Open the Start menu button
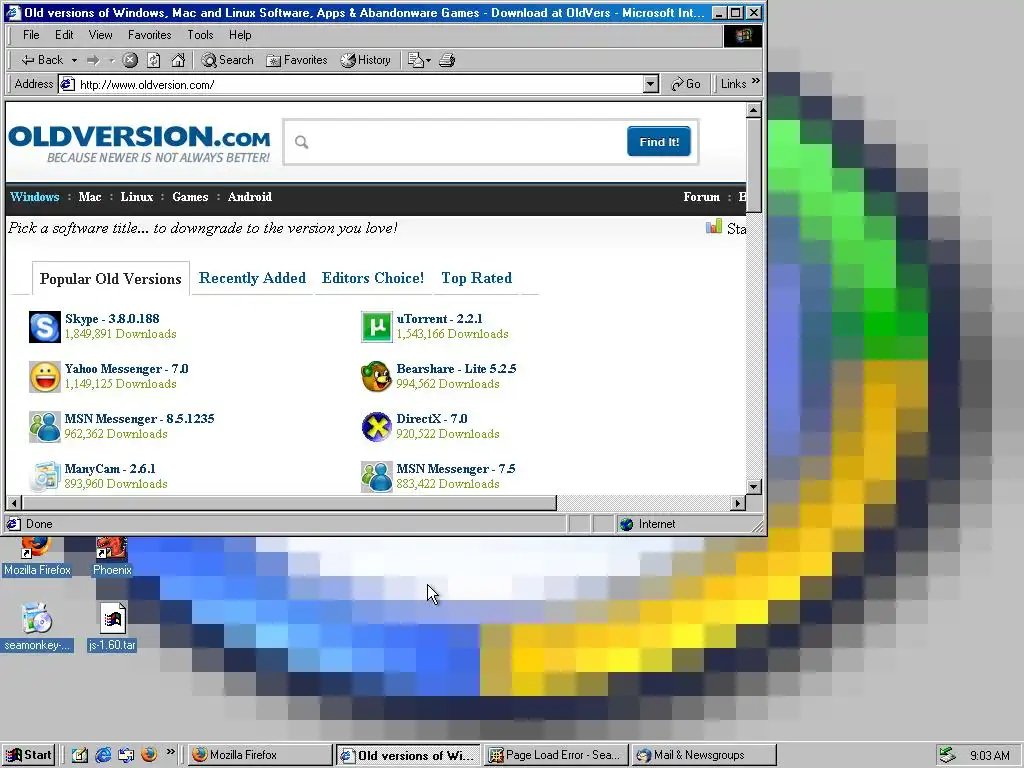1024x768 pixels. tap(28, 755)
